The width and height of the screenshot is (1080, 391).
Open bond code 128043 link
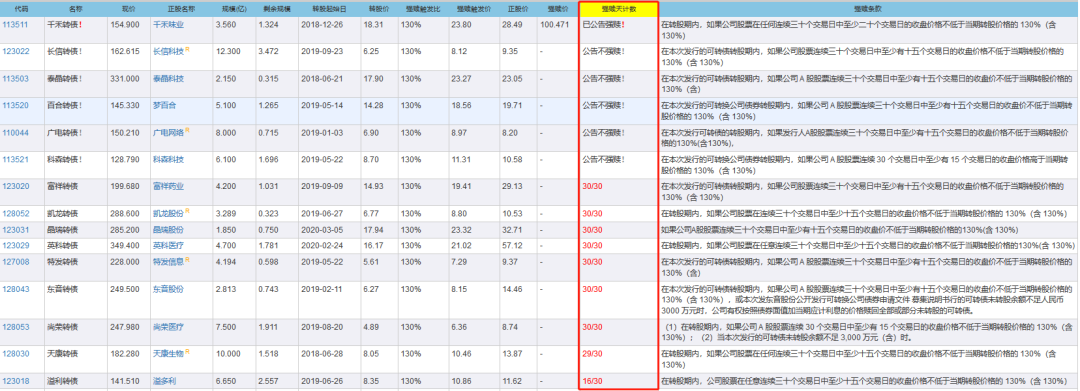pos(15,289)
